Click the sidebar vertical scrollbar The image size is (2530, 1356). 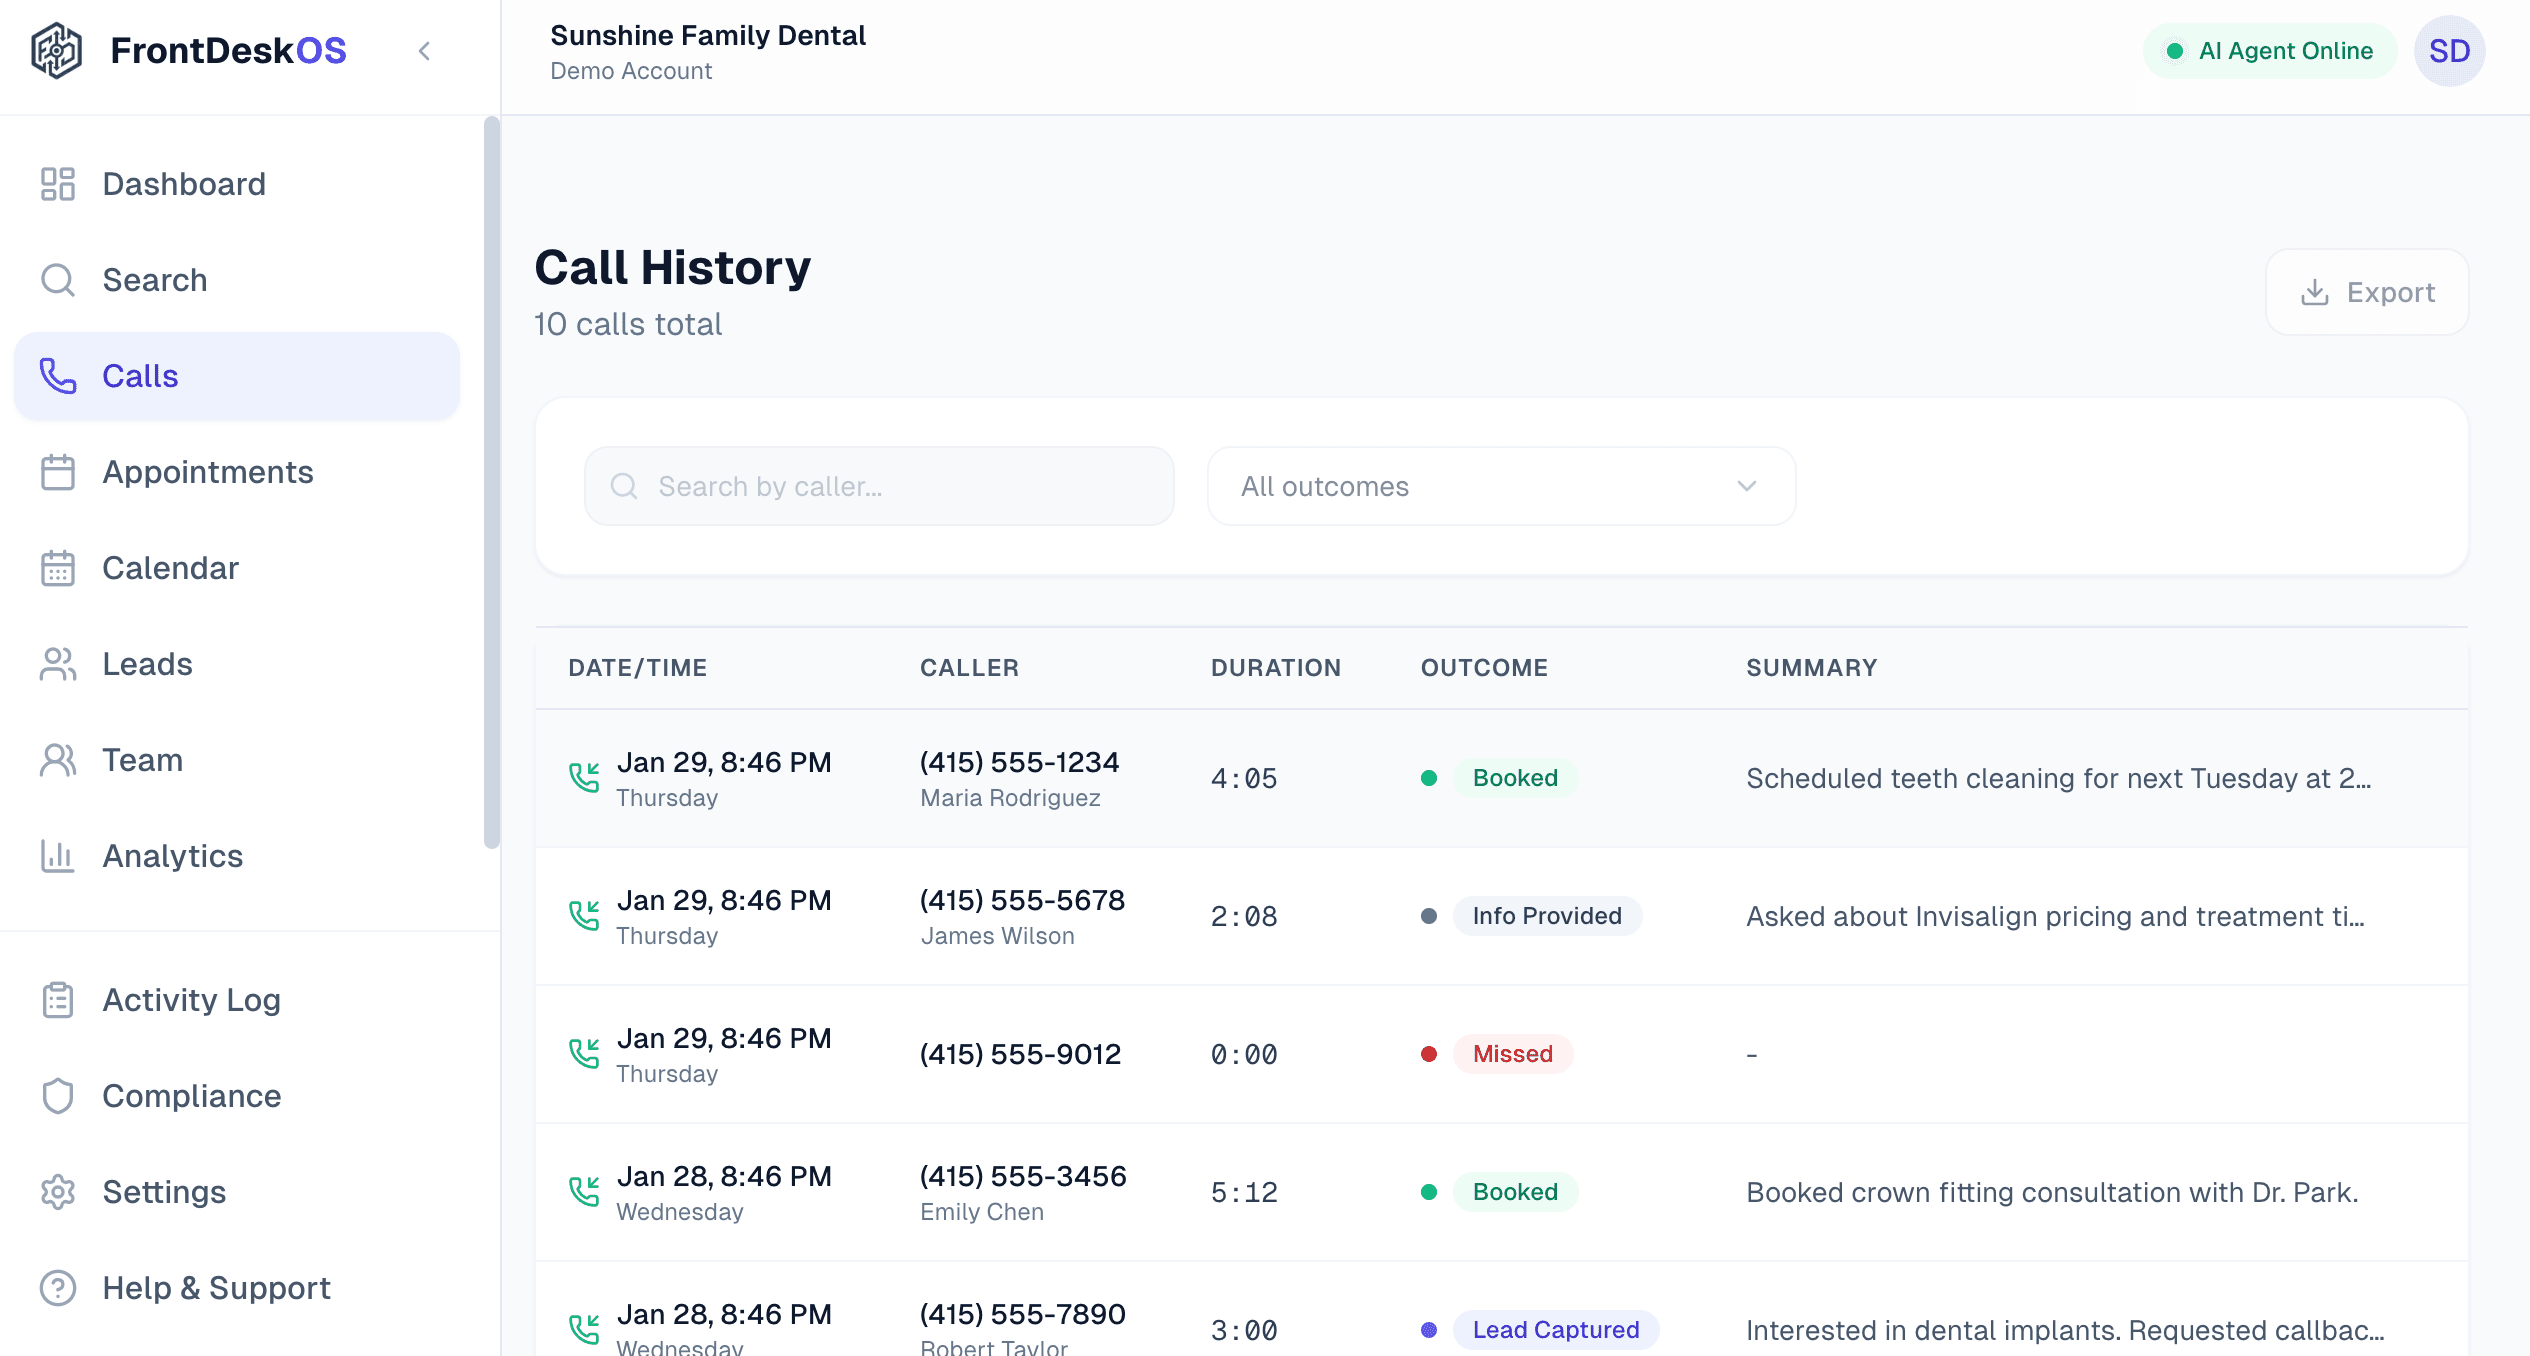pyautogui.click(x=491, y=480)
